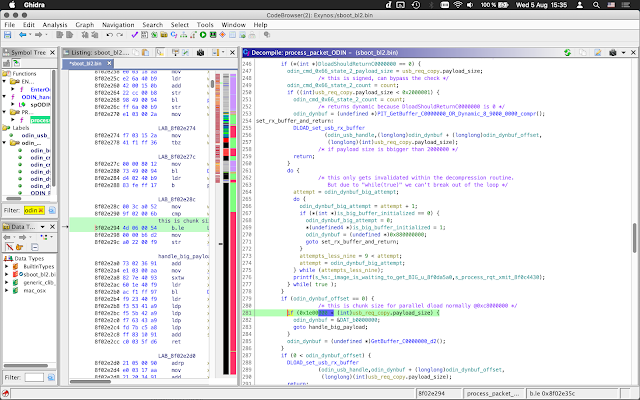This screenshot has height=400, width=640.
Task: Collapse all Data Types tree nodes
Action: [35, 247]
